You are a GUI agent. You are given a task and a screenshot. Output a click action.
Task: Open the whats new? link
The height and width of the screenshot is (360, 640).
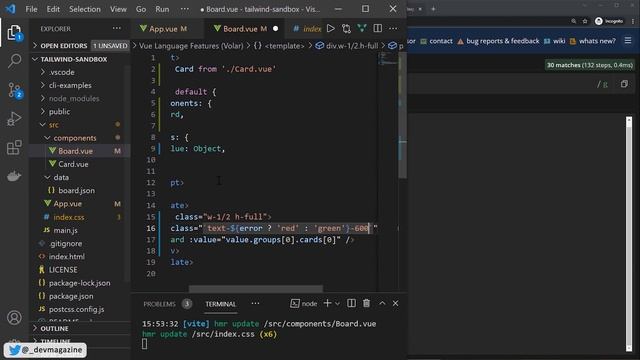593,41
